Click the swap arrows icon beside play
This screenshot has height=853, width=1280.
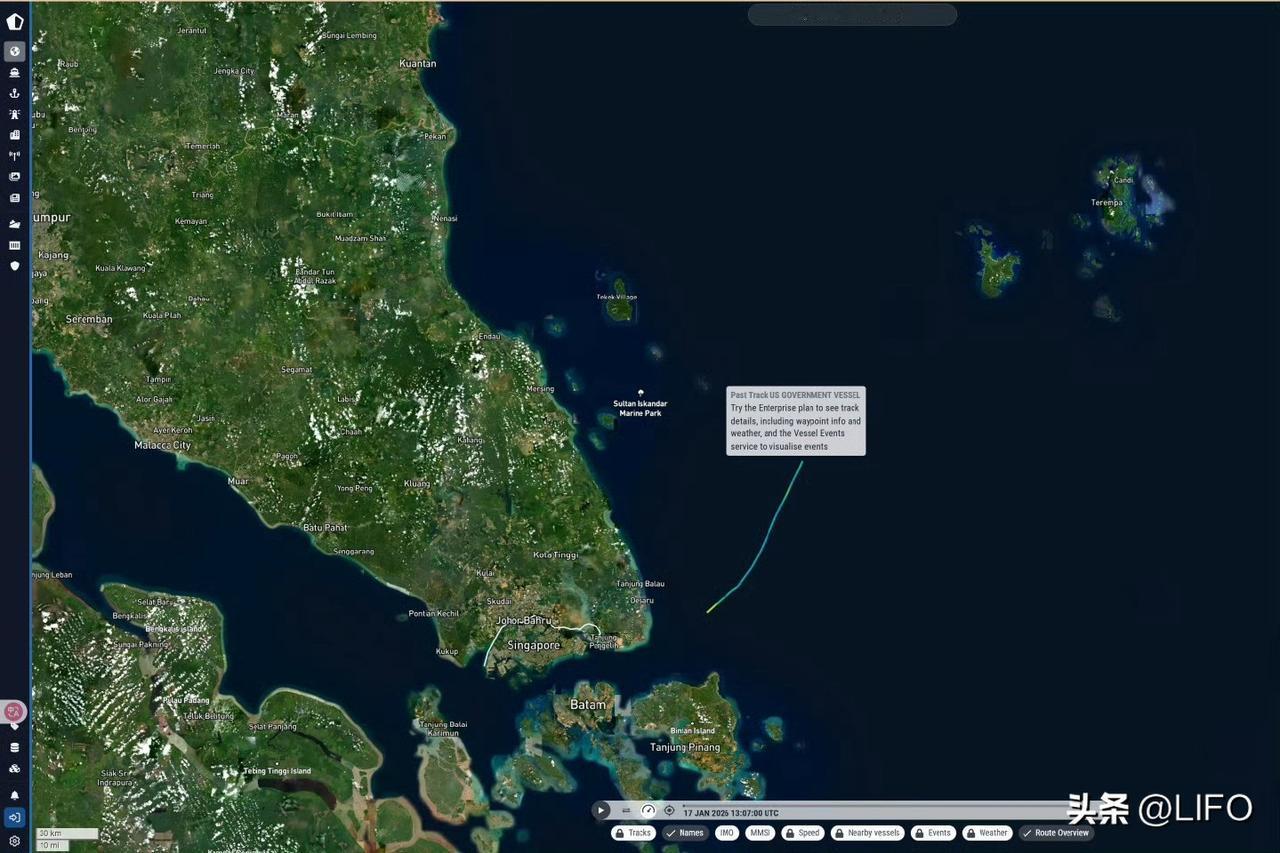[626, 811]
